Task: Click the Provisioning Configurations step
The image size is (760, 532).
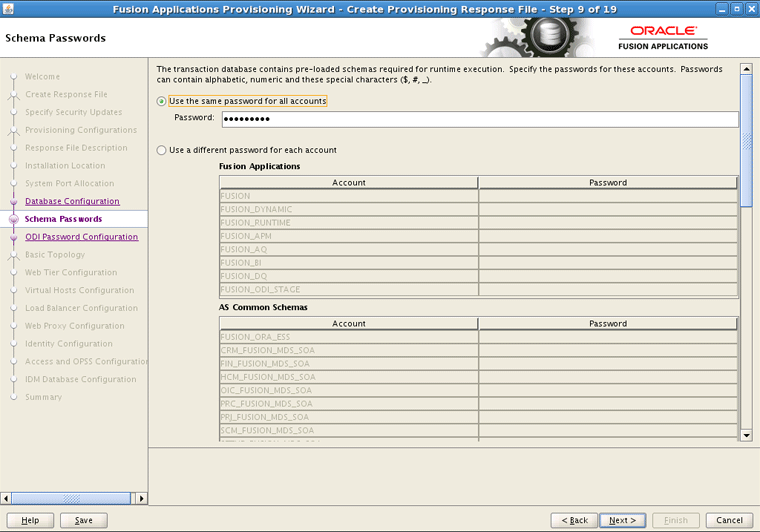Action: tap(81, 130)
